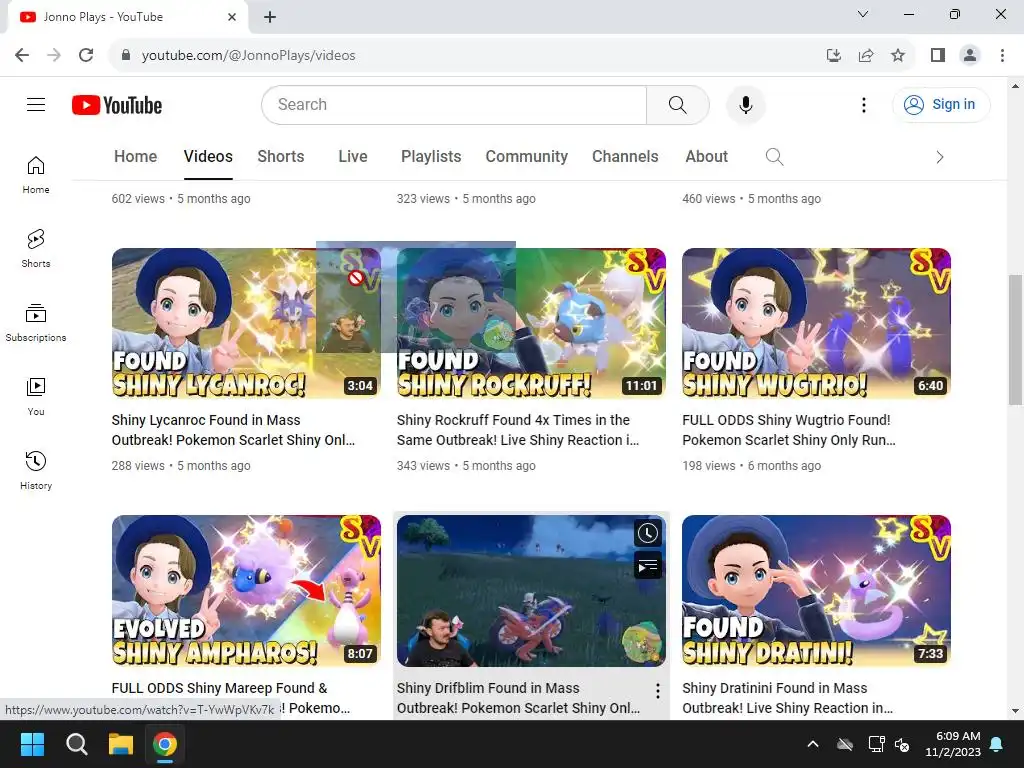Open FULL ODDS Shiny Mareep title link
This screenshot has width=1024, height=768.
231,697
